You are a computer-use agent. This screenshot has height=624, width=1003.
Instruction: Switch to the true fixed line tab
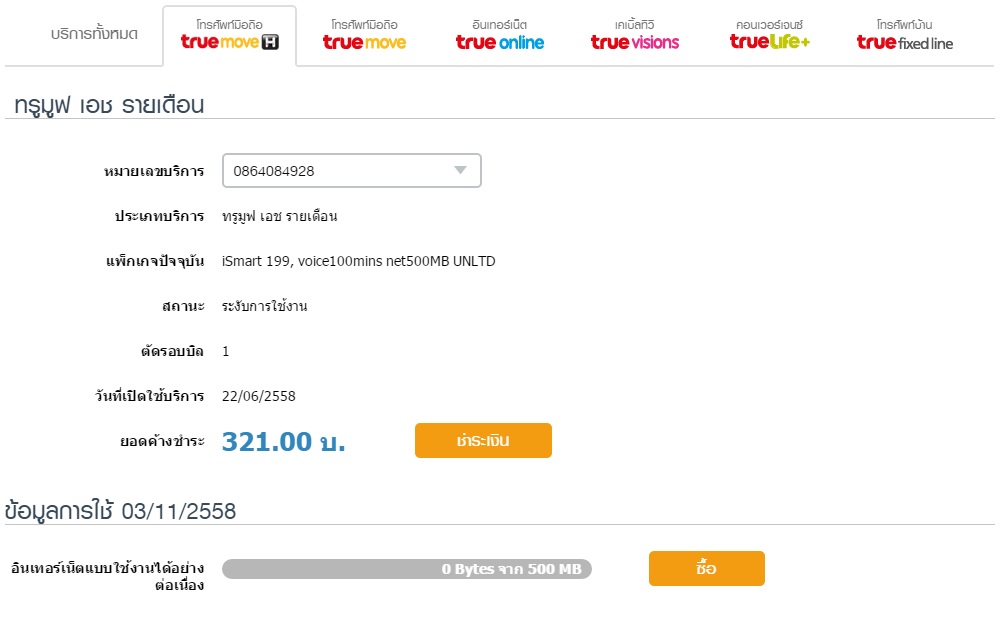904,35
